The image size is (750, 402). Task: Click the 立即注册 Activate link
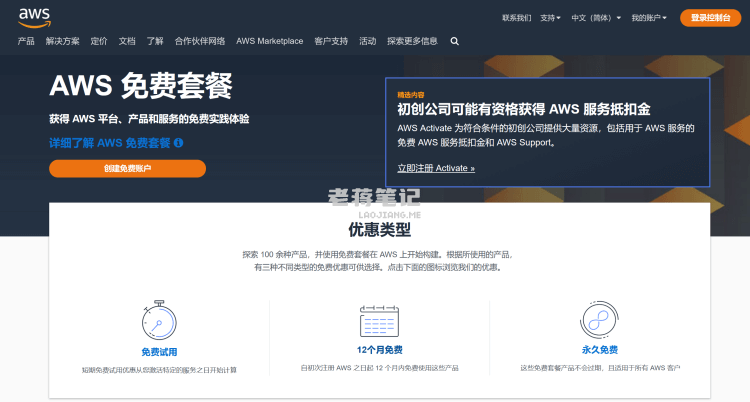[436, 168]
